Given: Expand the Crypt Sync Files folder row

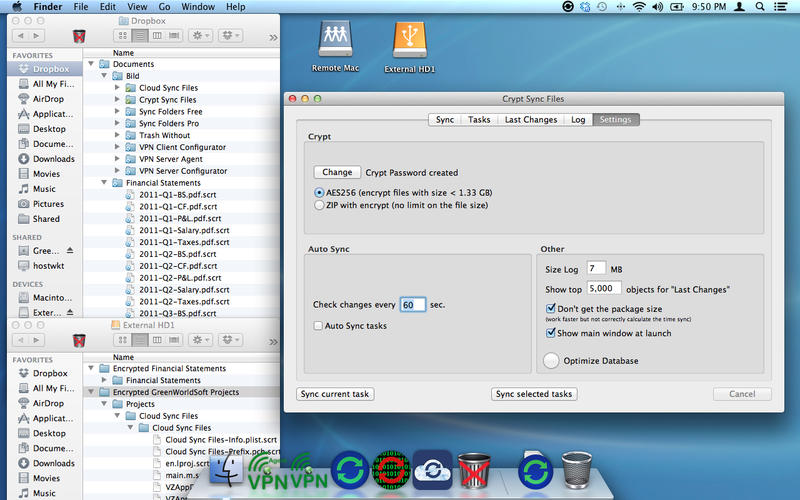Looking at the screenshot, I should (117, 99).
